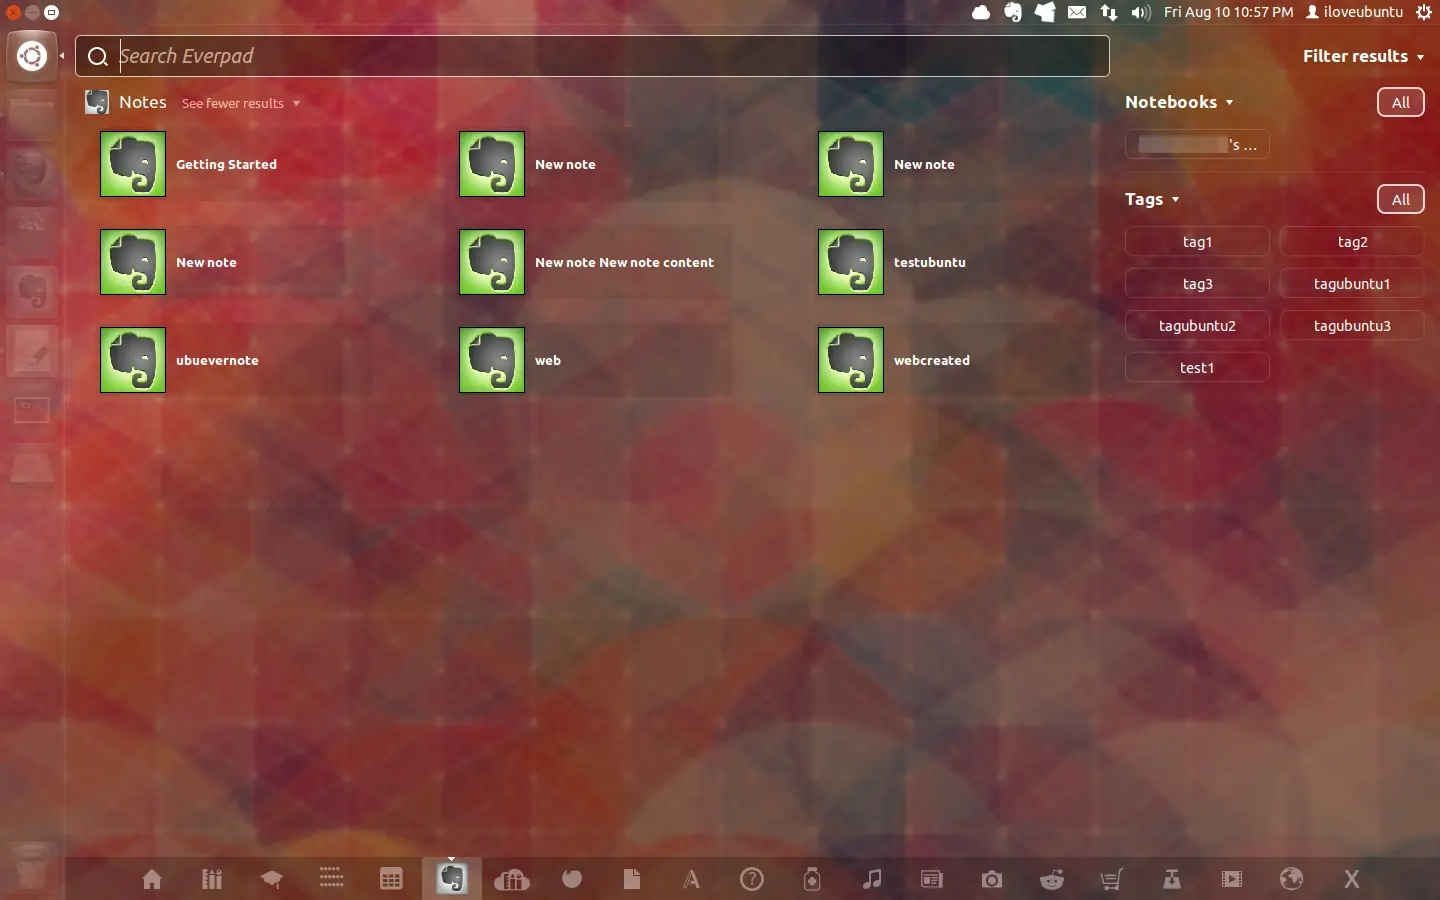Open the clock showing Fri Aug 10 10:57 PM
The width and height of the screenshot is (1440, 900).
tap(1229, 12)
